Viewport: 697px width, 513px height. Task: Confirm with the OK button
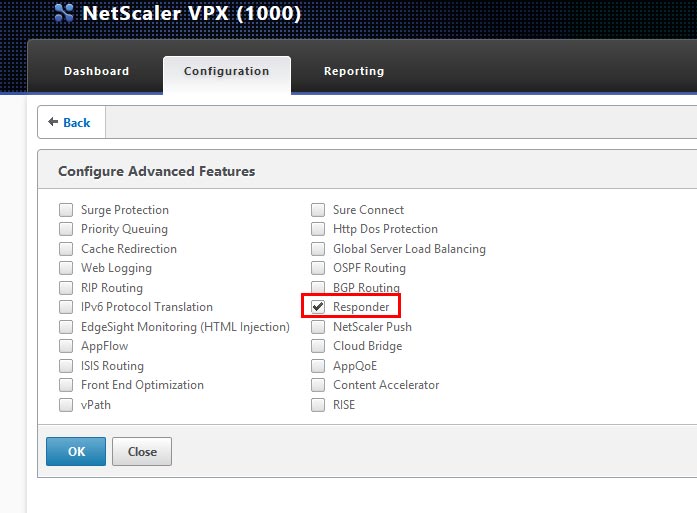coord(76,451)
